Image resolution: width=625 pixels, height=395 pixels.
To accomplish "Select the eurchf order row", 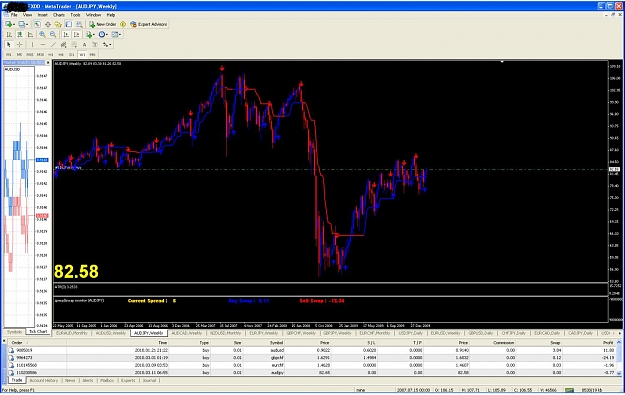I will click(x=312, y=365).
